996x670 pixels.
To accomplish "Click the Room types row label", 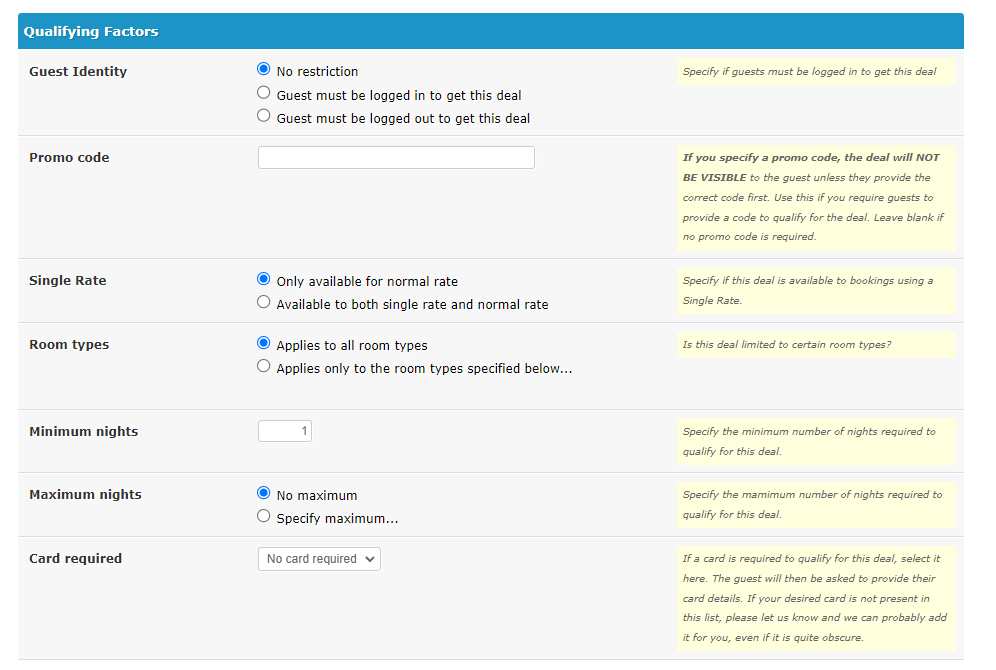I will (x=69, y=344).
